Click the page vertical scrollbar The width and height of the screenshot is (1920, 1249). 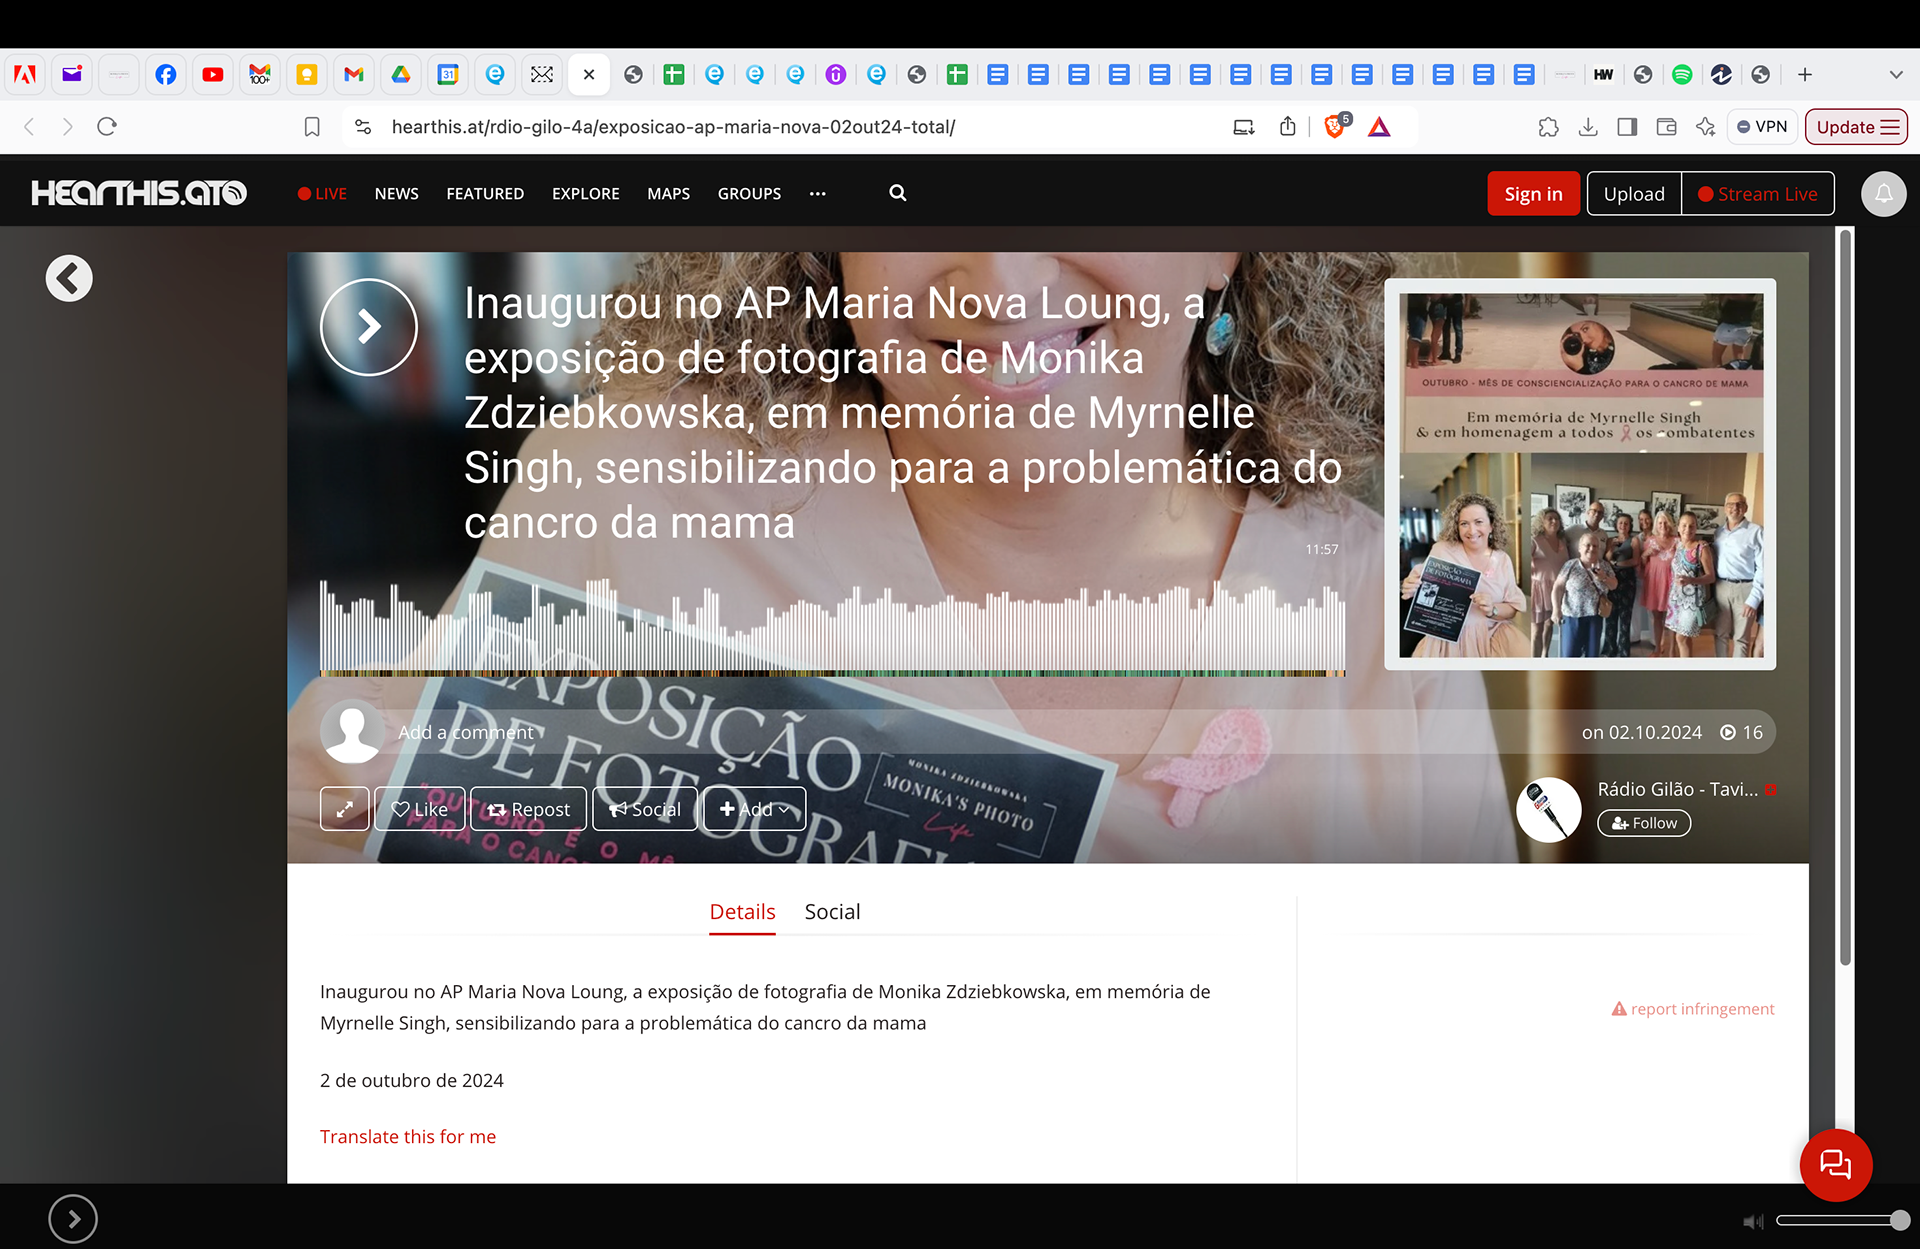pos(1846,597)
